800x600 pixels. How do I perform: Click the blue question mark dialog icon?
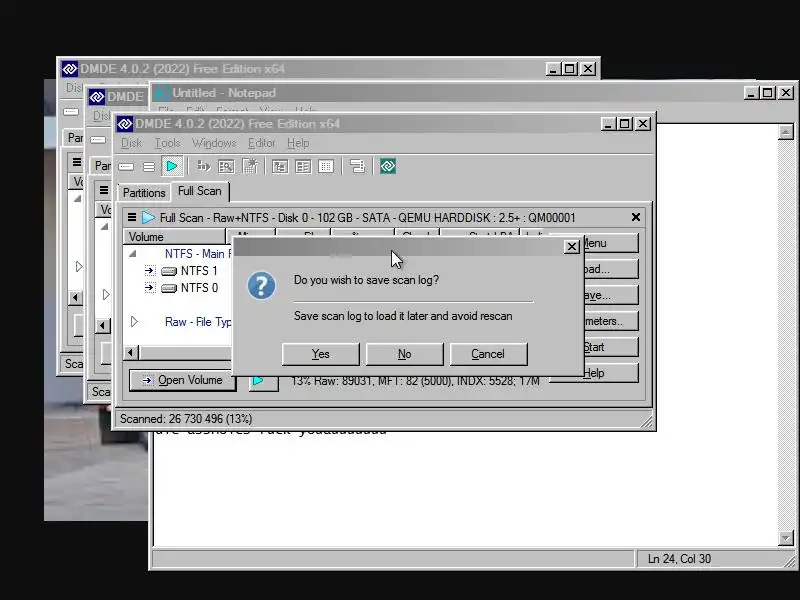point(261,286)
